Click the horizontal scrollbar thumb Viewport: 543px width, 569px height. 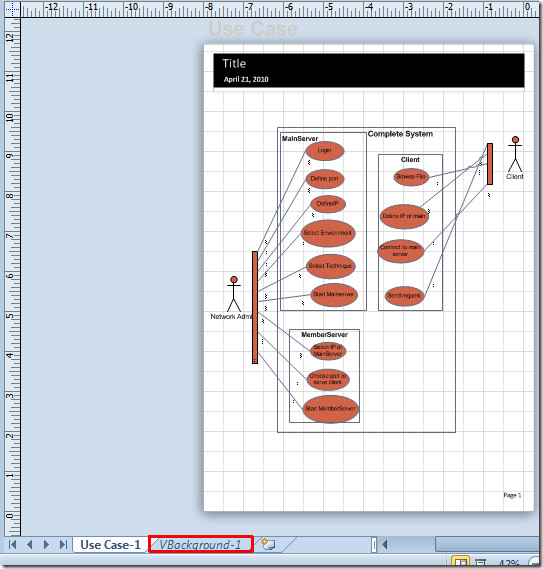click(x=487, y=544)
